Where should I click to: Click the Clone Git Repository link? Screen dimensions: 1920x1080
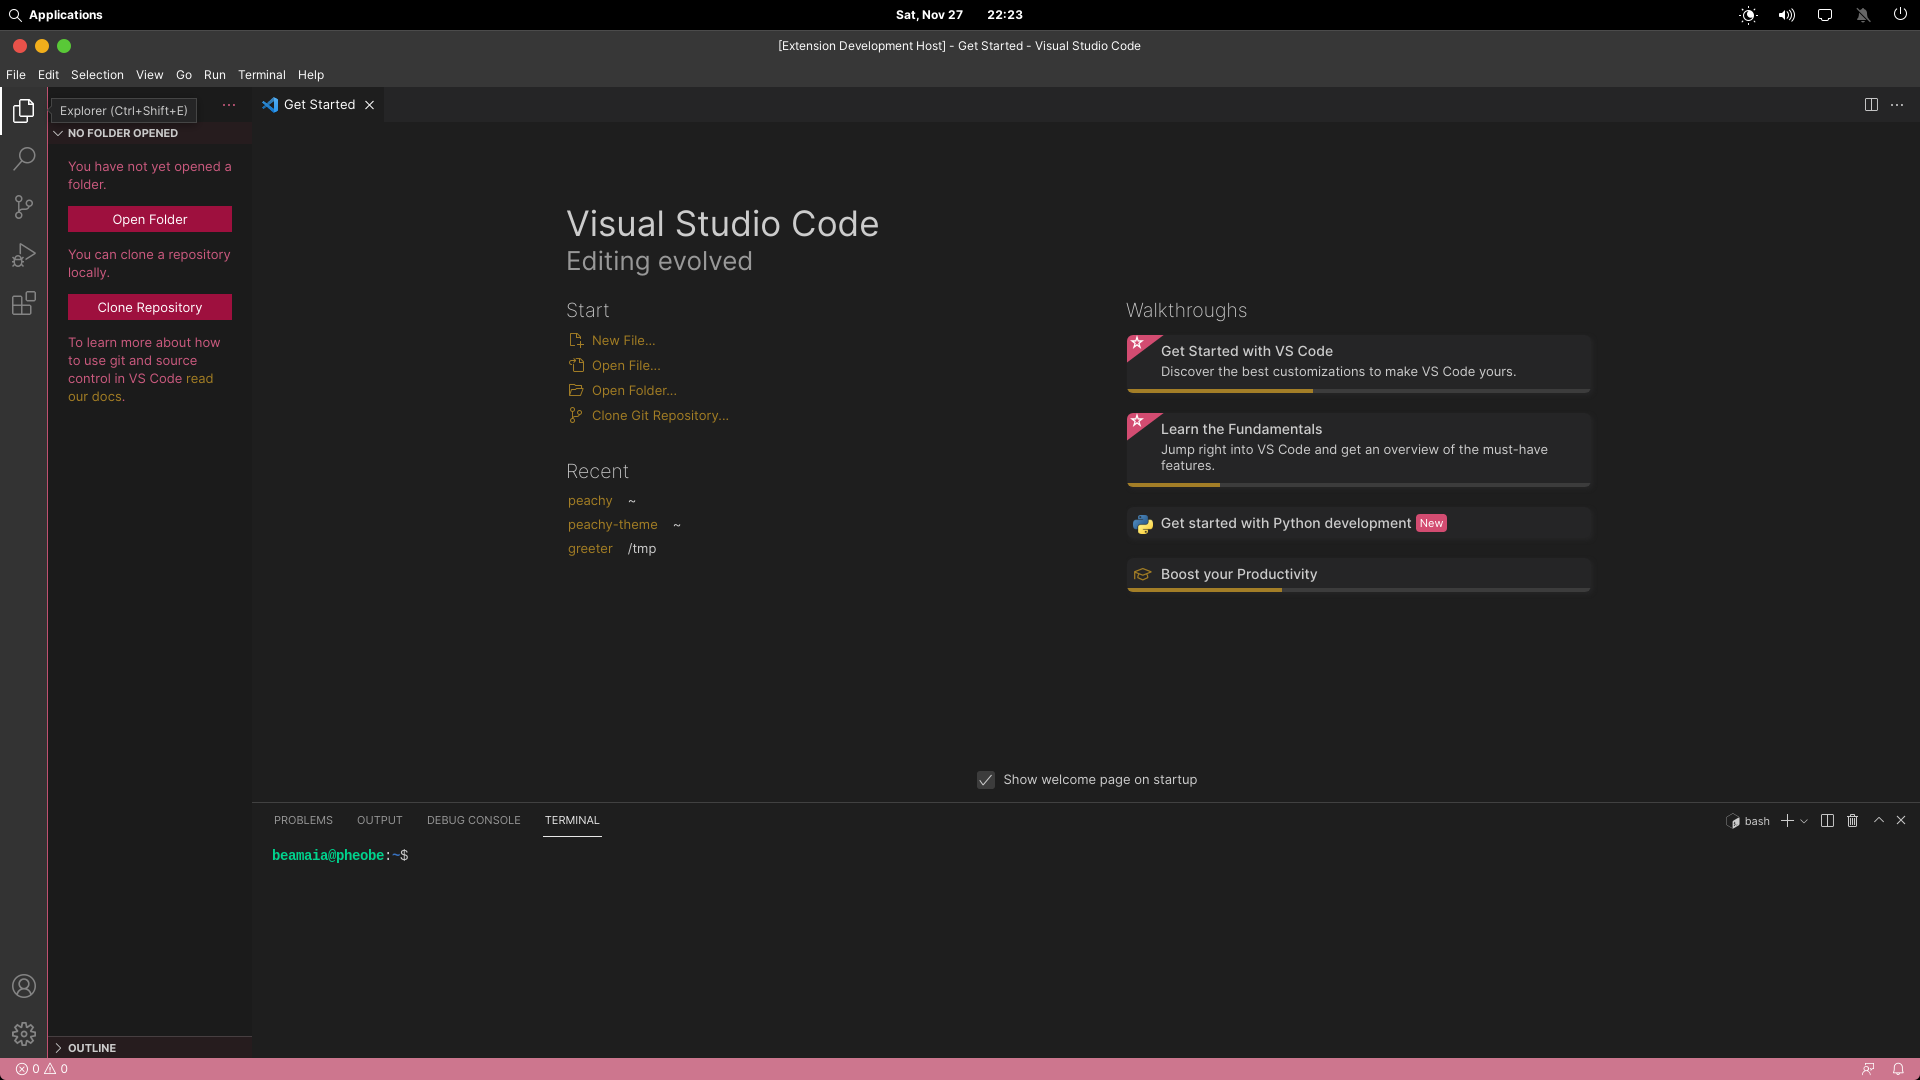coord(659,416)
